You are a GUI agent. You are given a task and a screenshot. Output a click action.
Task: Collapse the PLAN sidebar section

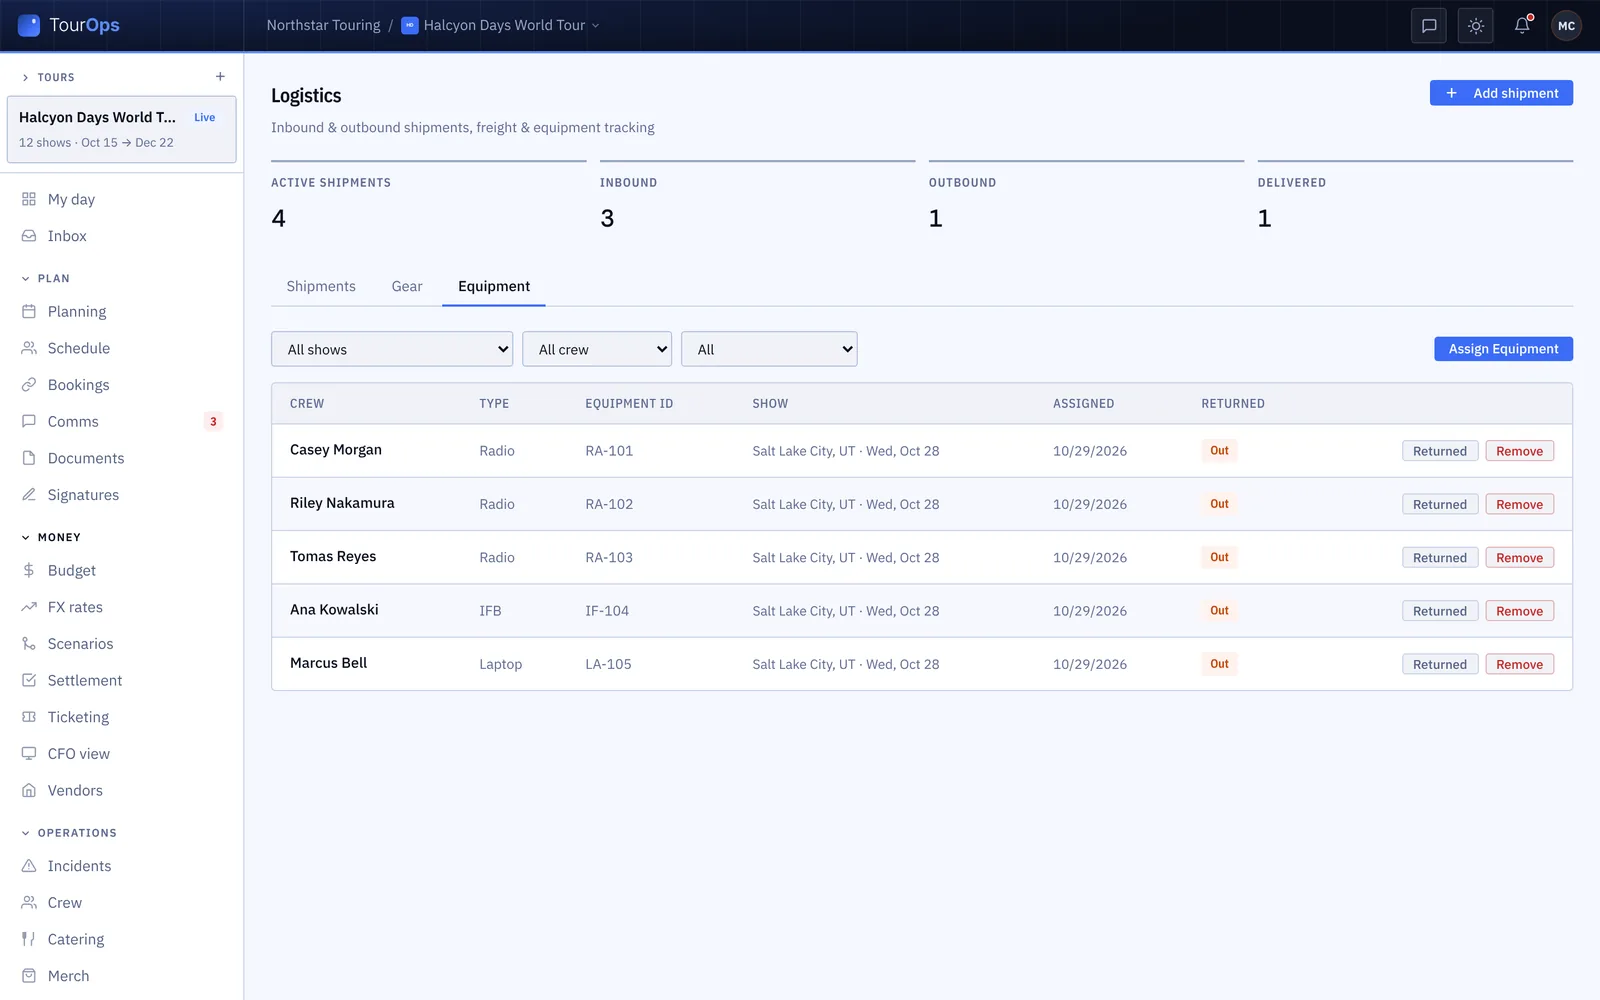(46, 279)
